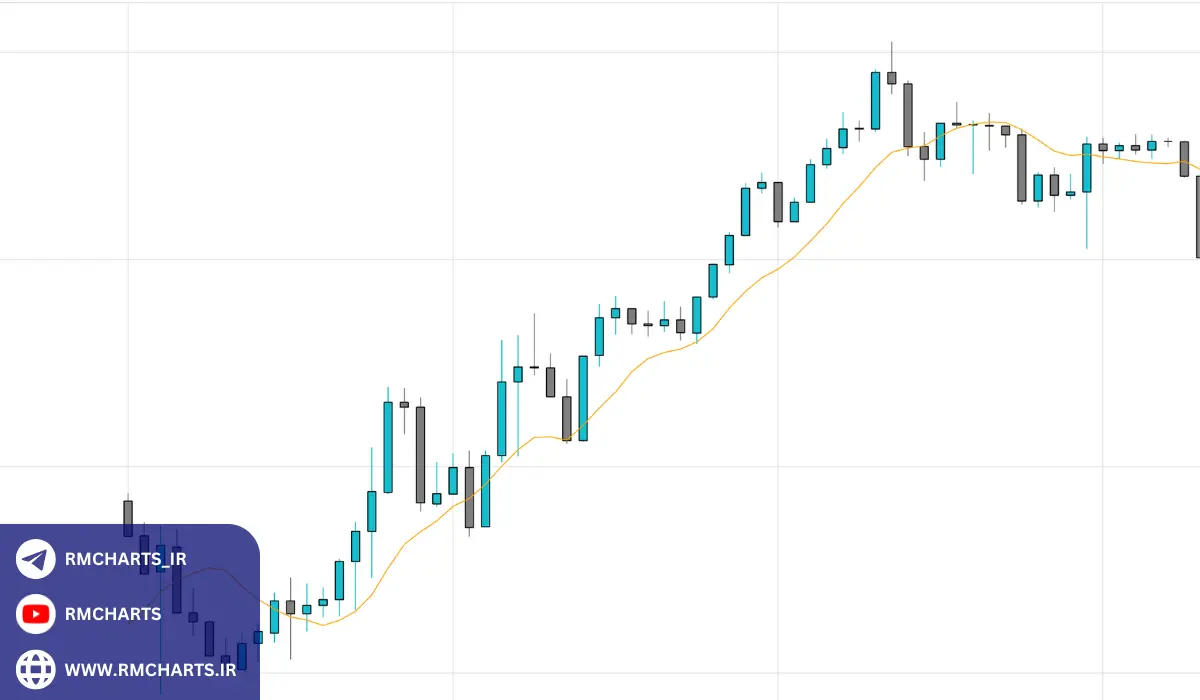This screenshot has height=700, width=1200.
Task: Click the Telegram paper plane icon
Action: (x=35, y=559)
